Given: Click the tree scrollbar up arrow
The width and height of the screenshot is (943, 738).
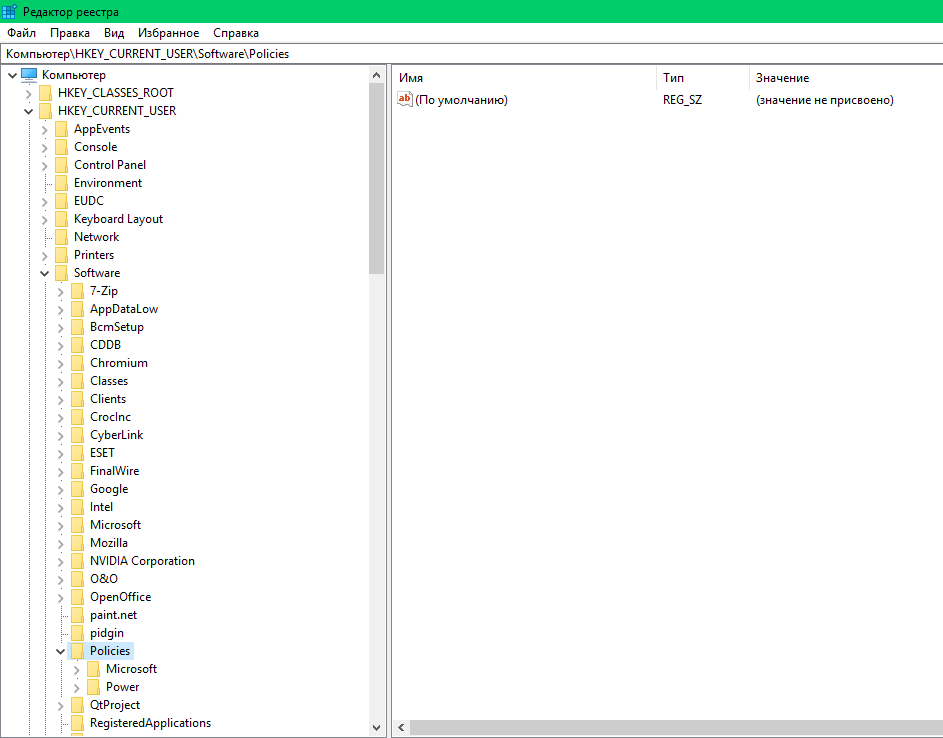Looking at the screenshot, I should coord(376,75).
